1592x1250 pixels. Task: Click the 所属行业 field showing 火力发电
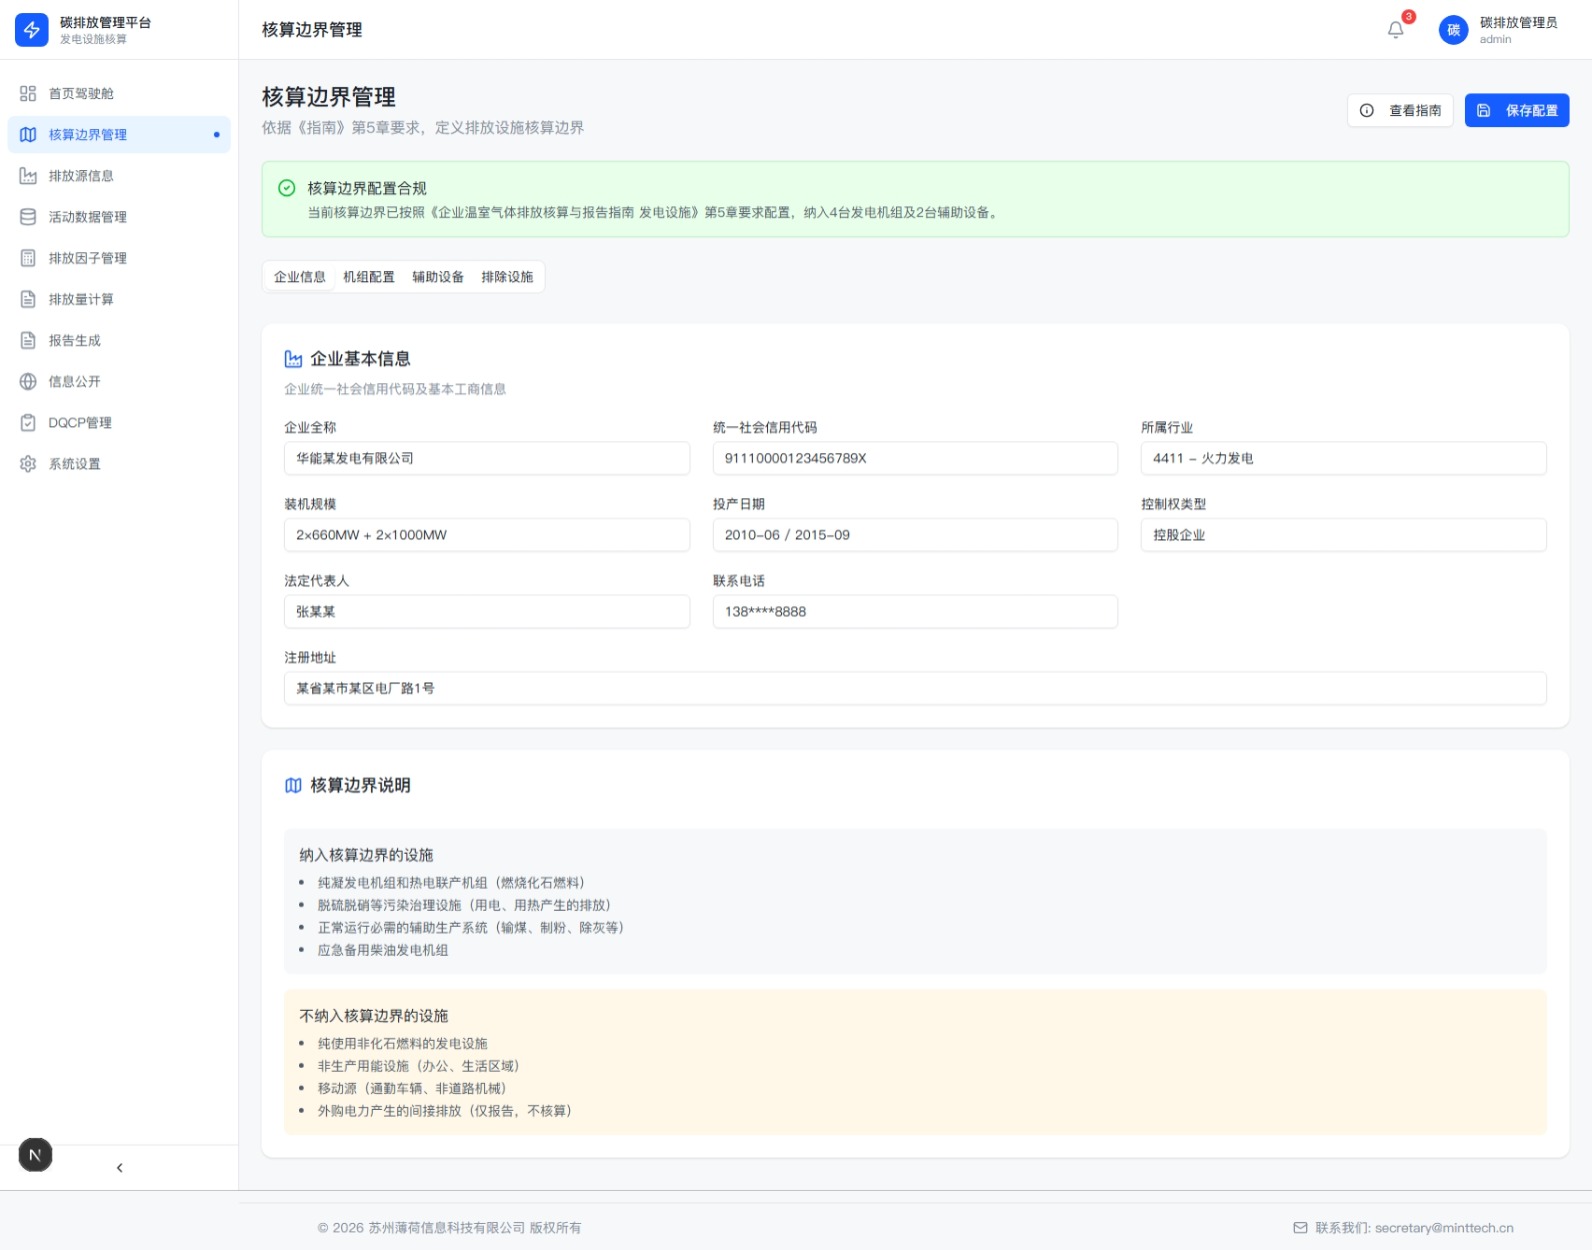[x=1342, y=458]
